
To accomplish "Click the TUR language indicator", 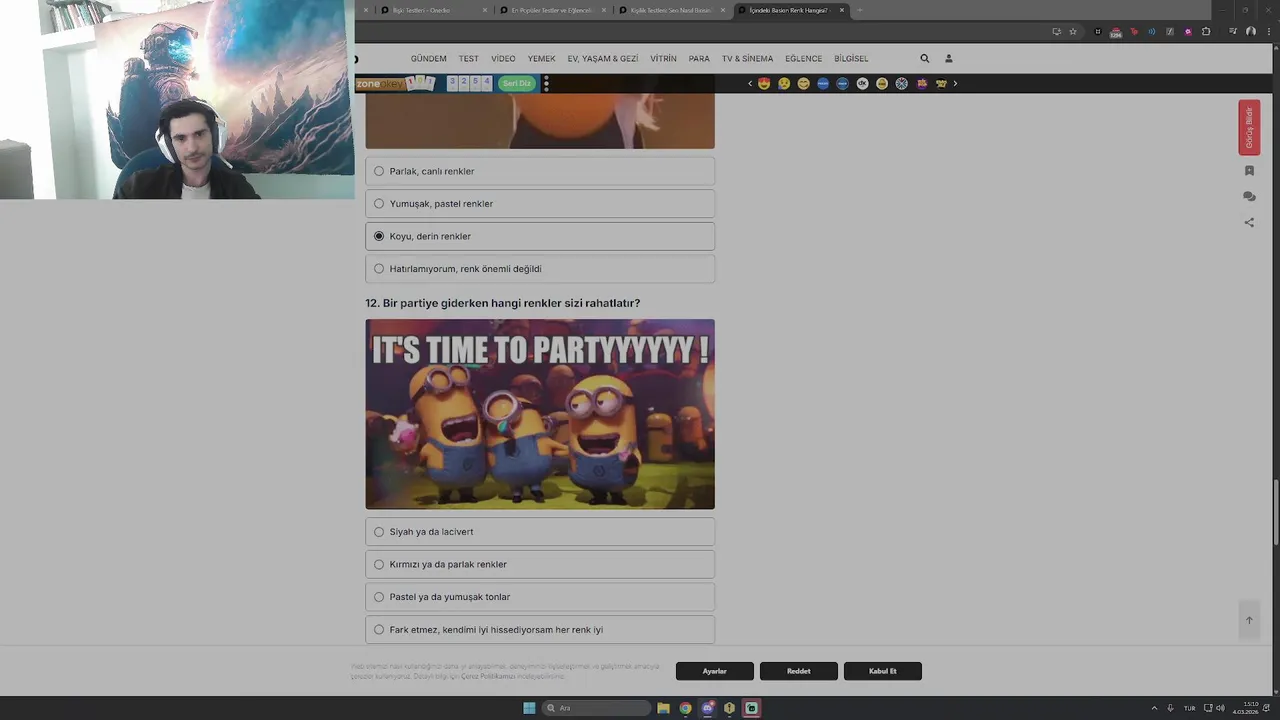I will [1189, 708].
